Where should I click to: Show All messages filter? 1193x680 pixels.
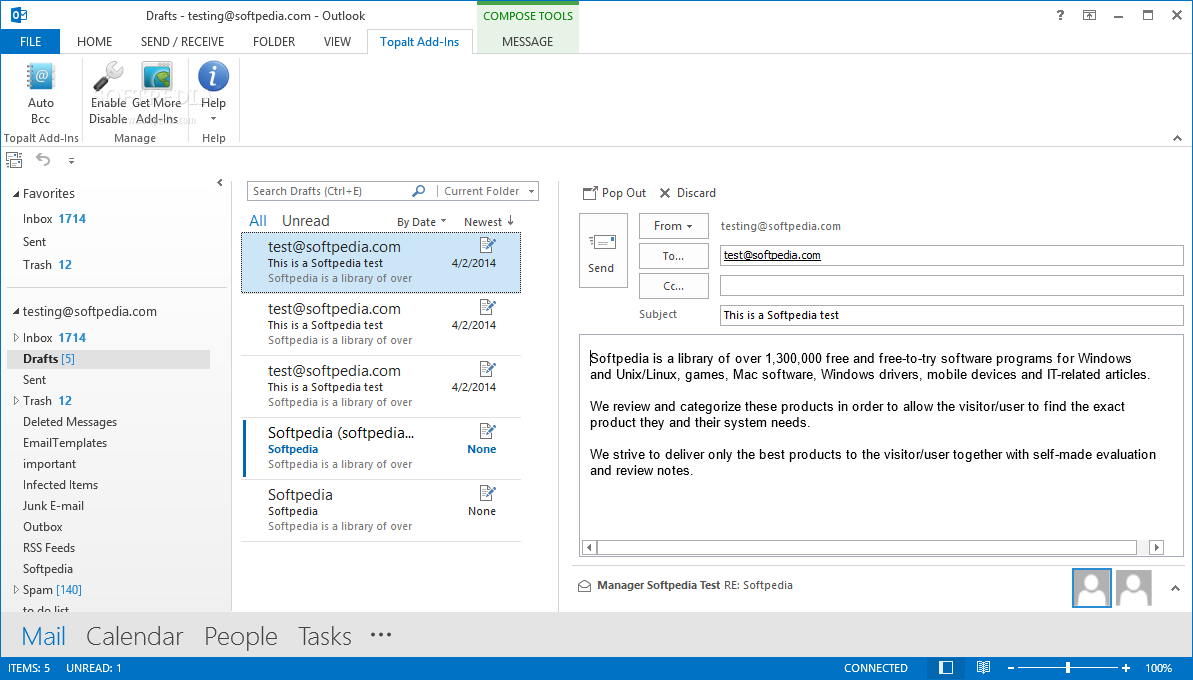coord(258,221)
